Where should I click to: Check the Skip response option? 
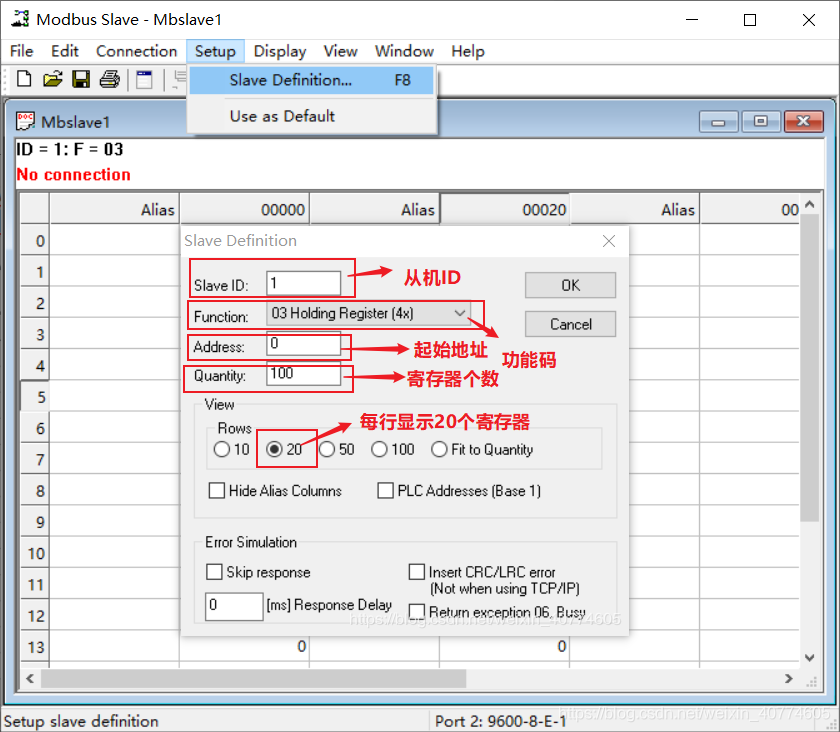pos(214,572)
